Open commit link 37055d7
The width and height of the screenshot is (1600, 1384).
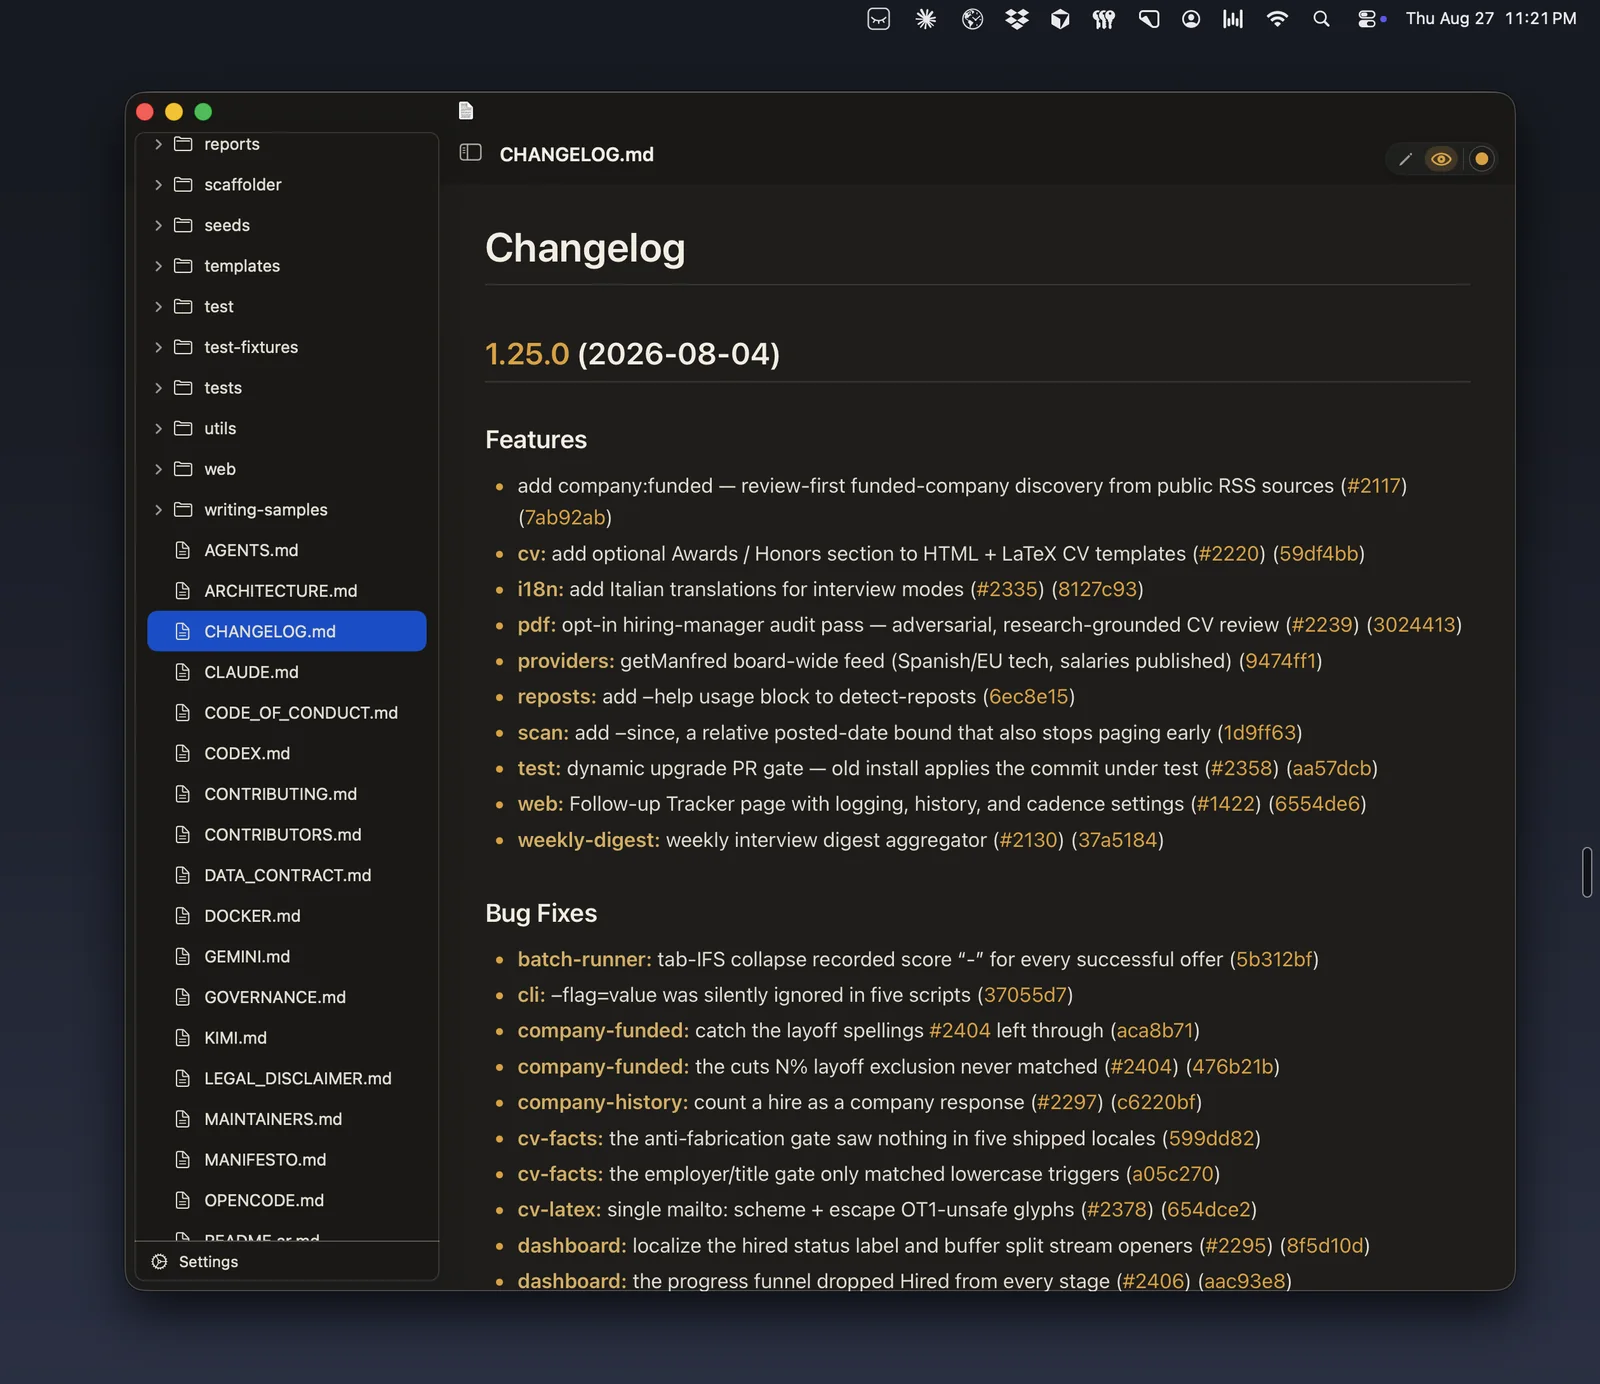(x=1025, y=996)
